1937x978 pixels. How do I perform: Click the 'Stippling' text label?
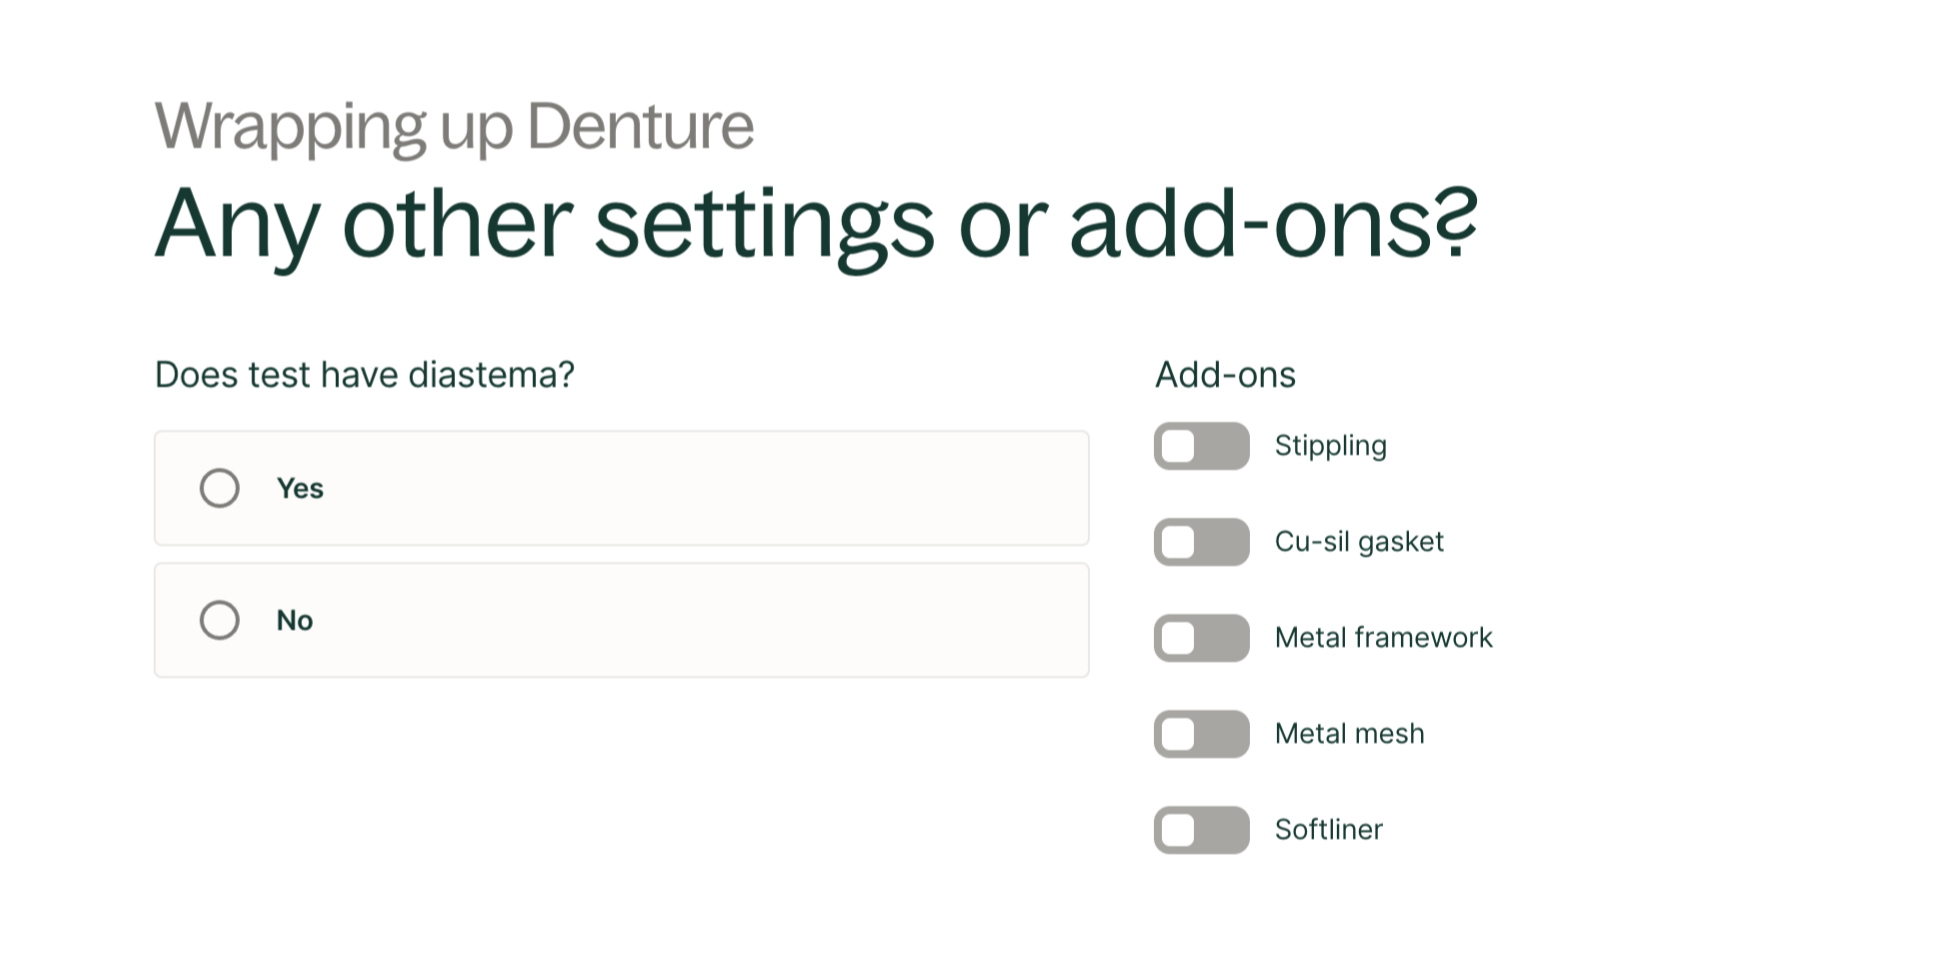(x=1330, y=446)
